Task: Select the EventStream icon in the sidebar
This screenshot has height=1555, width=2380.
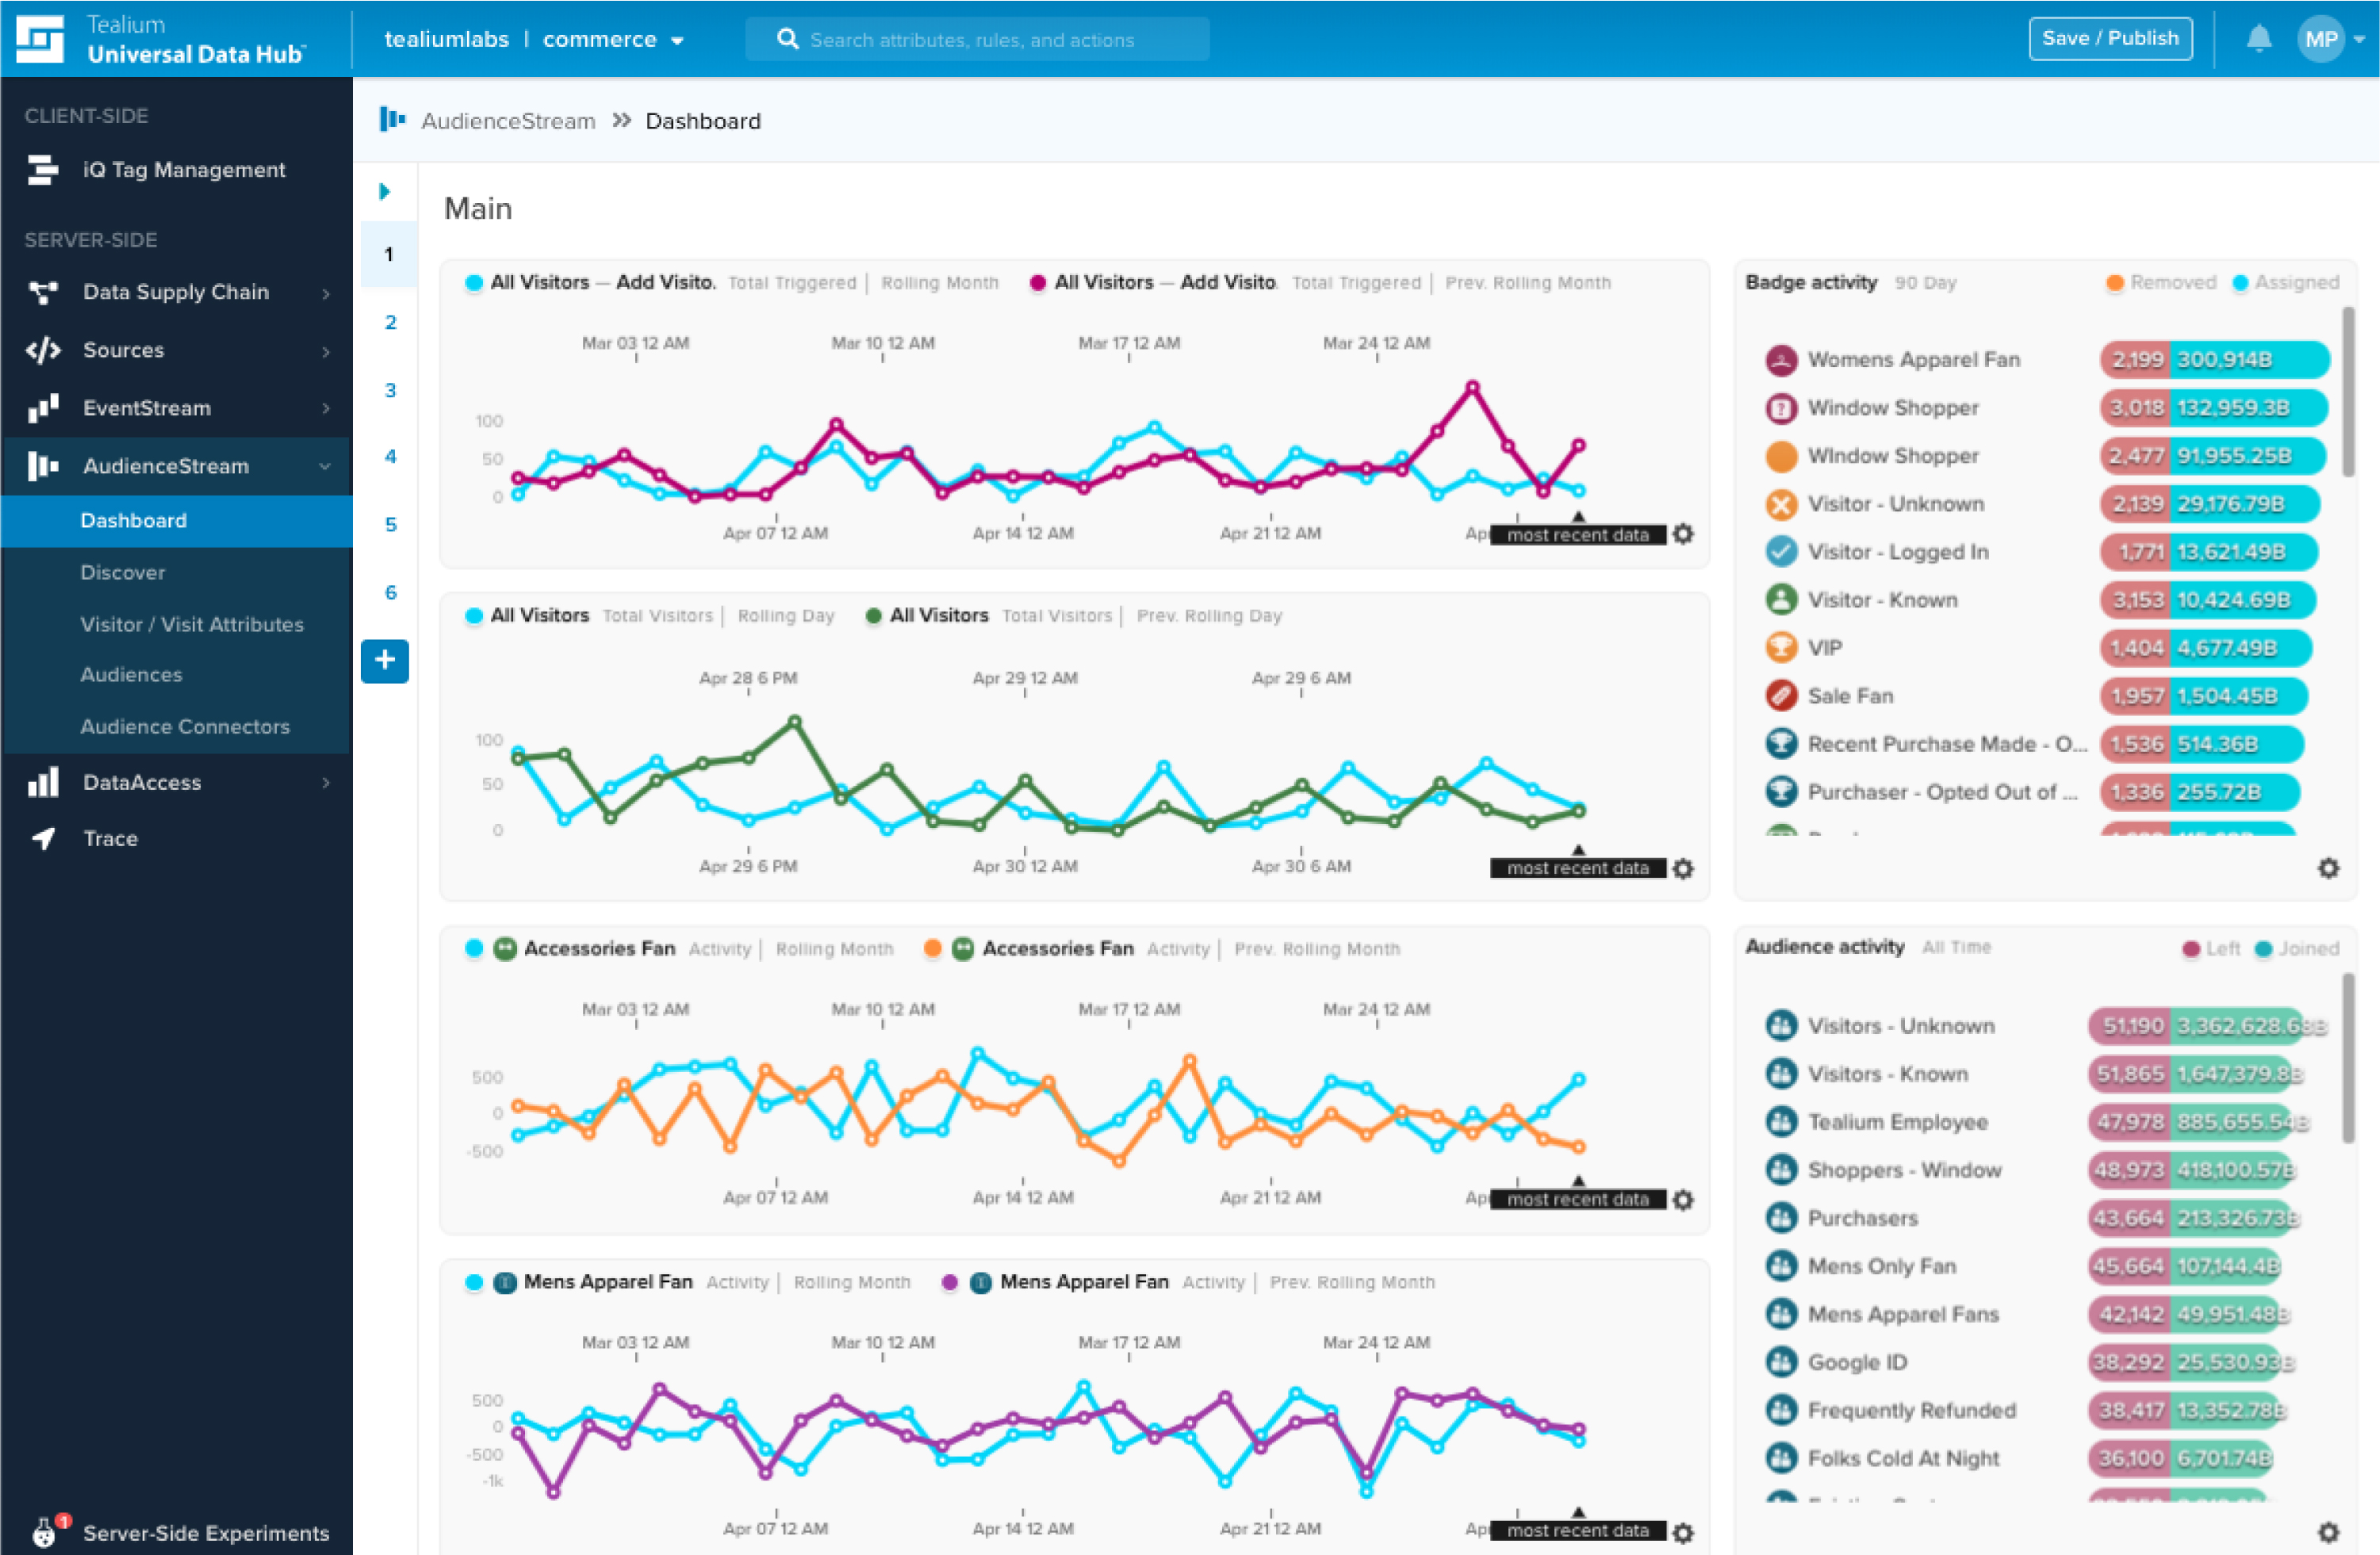Action: [x=42, y=408]
